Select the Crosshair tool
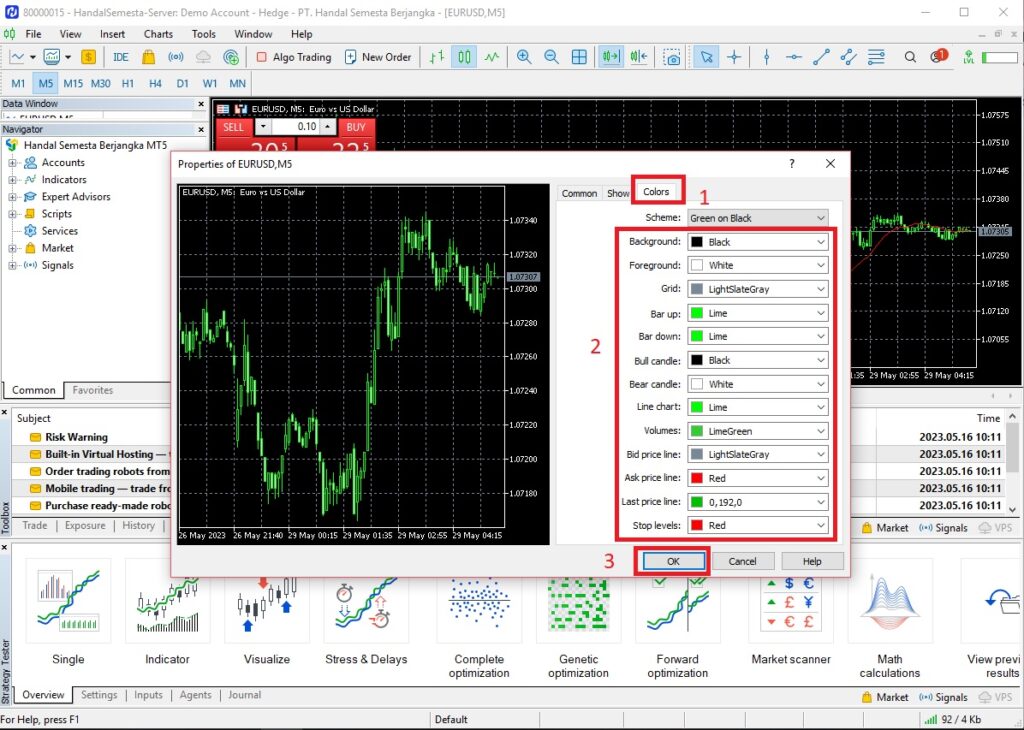1024x730 pixels. 735,57
